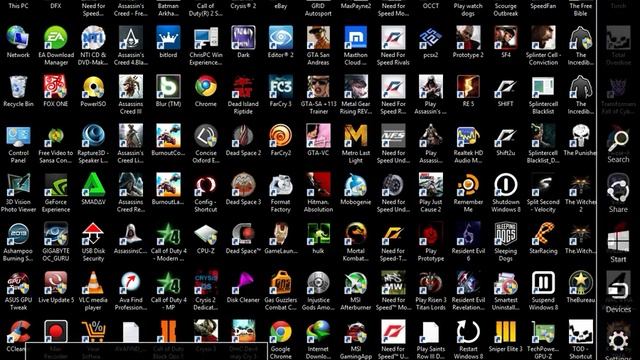Launch Metro Last Light shortcut

pos(356,136)
